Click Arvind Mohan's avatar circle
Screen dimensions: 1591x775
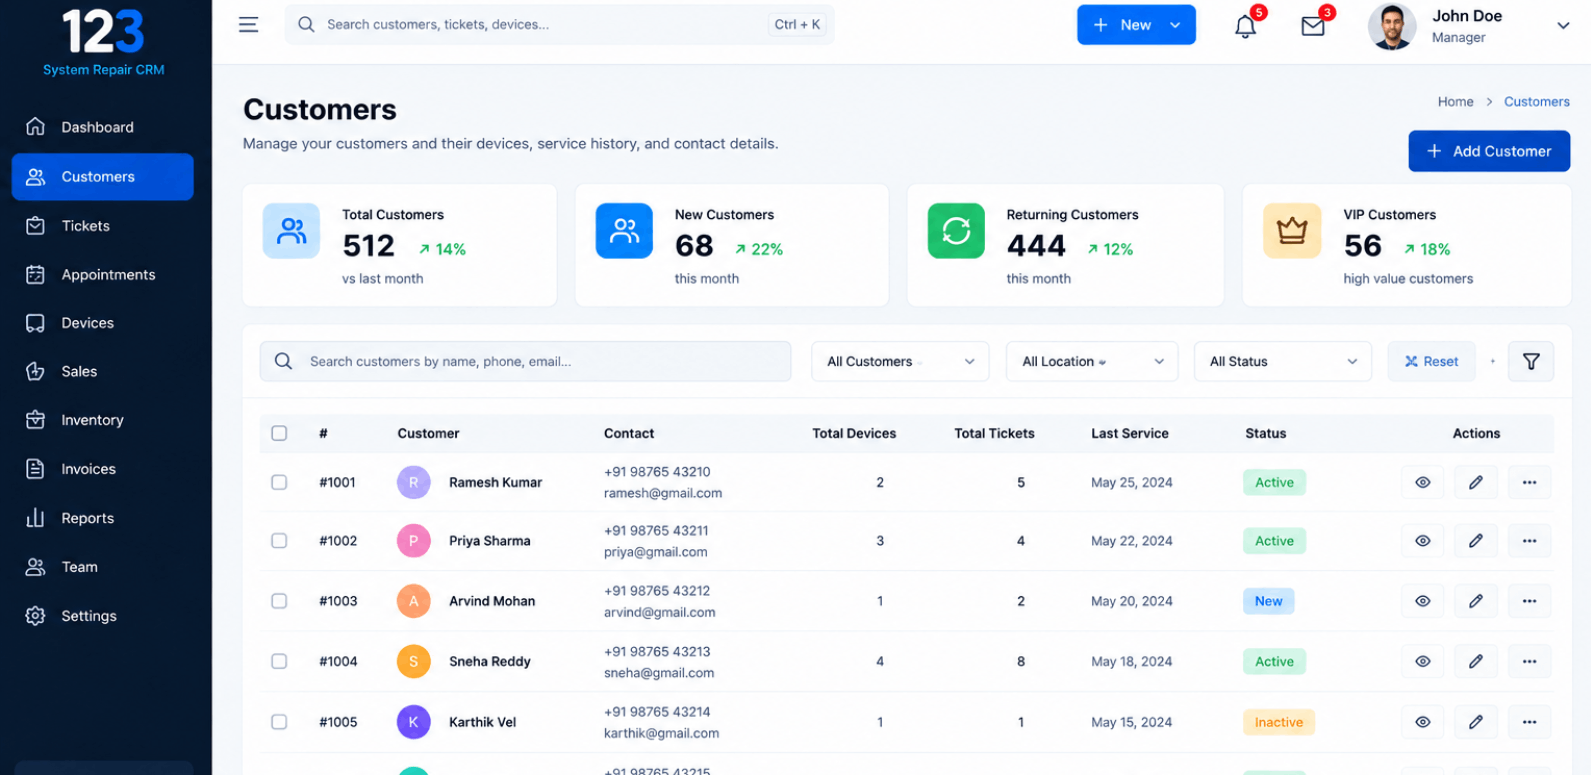coord(414,601)
